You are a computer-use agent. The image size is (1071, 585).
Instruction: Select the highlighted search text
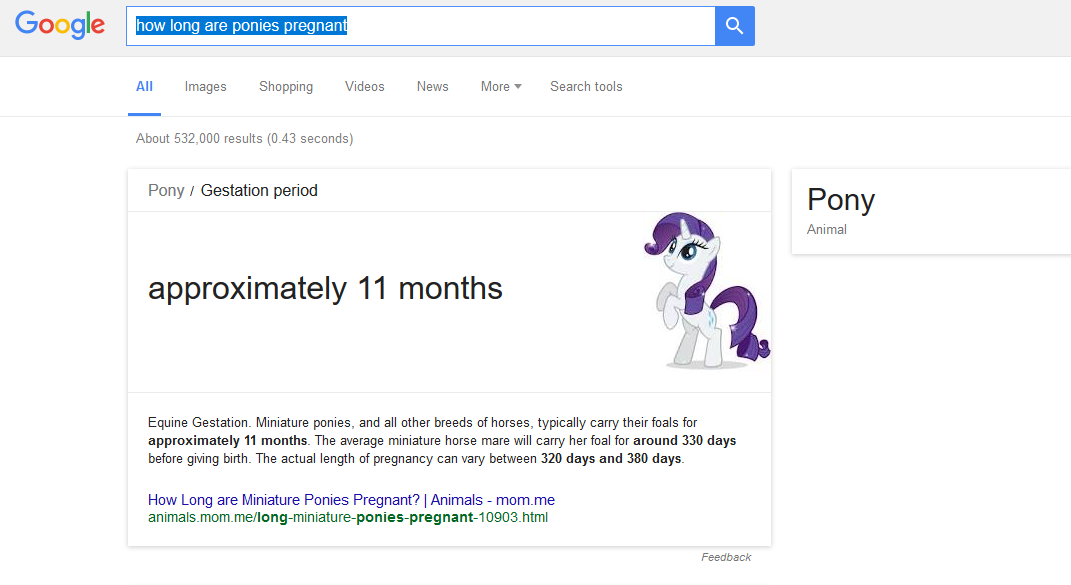point(238,25)
